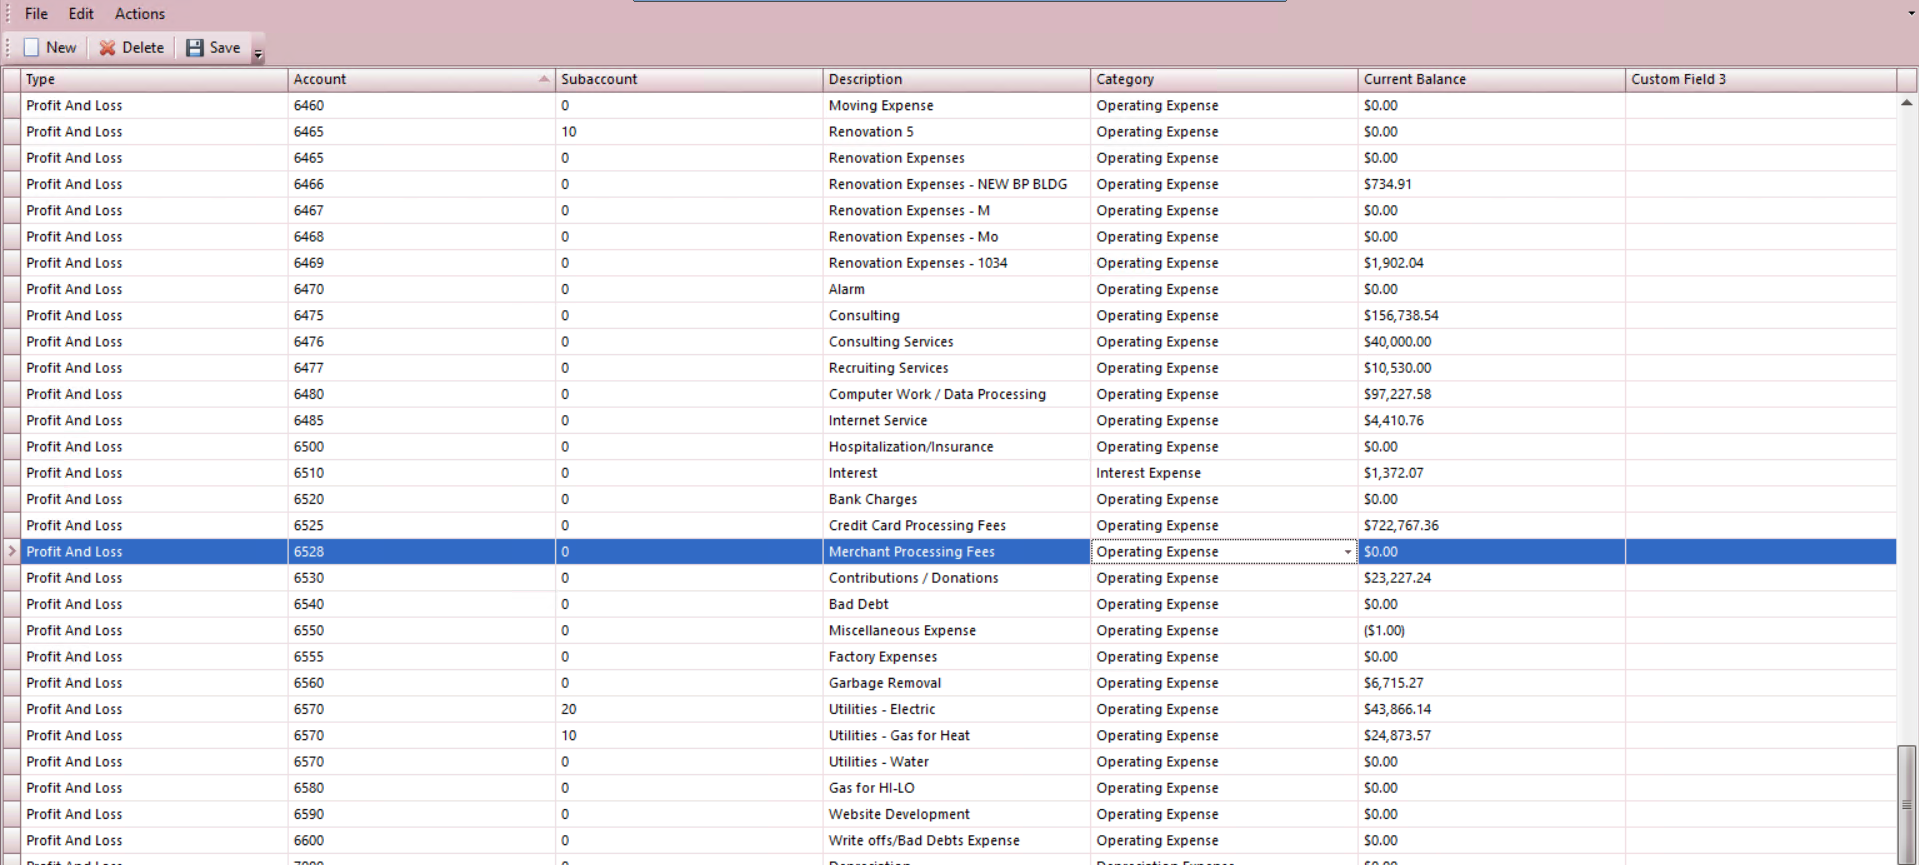Viewport: 1919px width, 865px height.
Task: Open the small arrow at top-right corner
Action: [1911, 14]
